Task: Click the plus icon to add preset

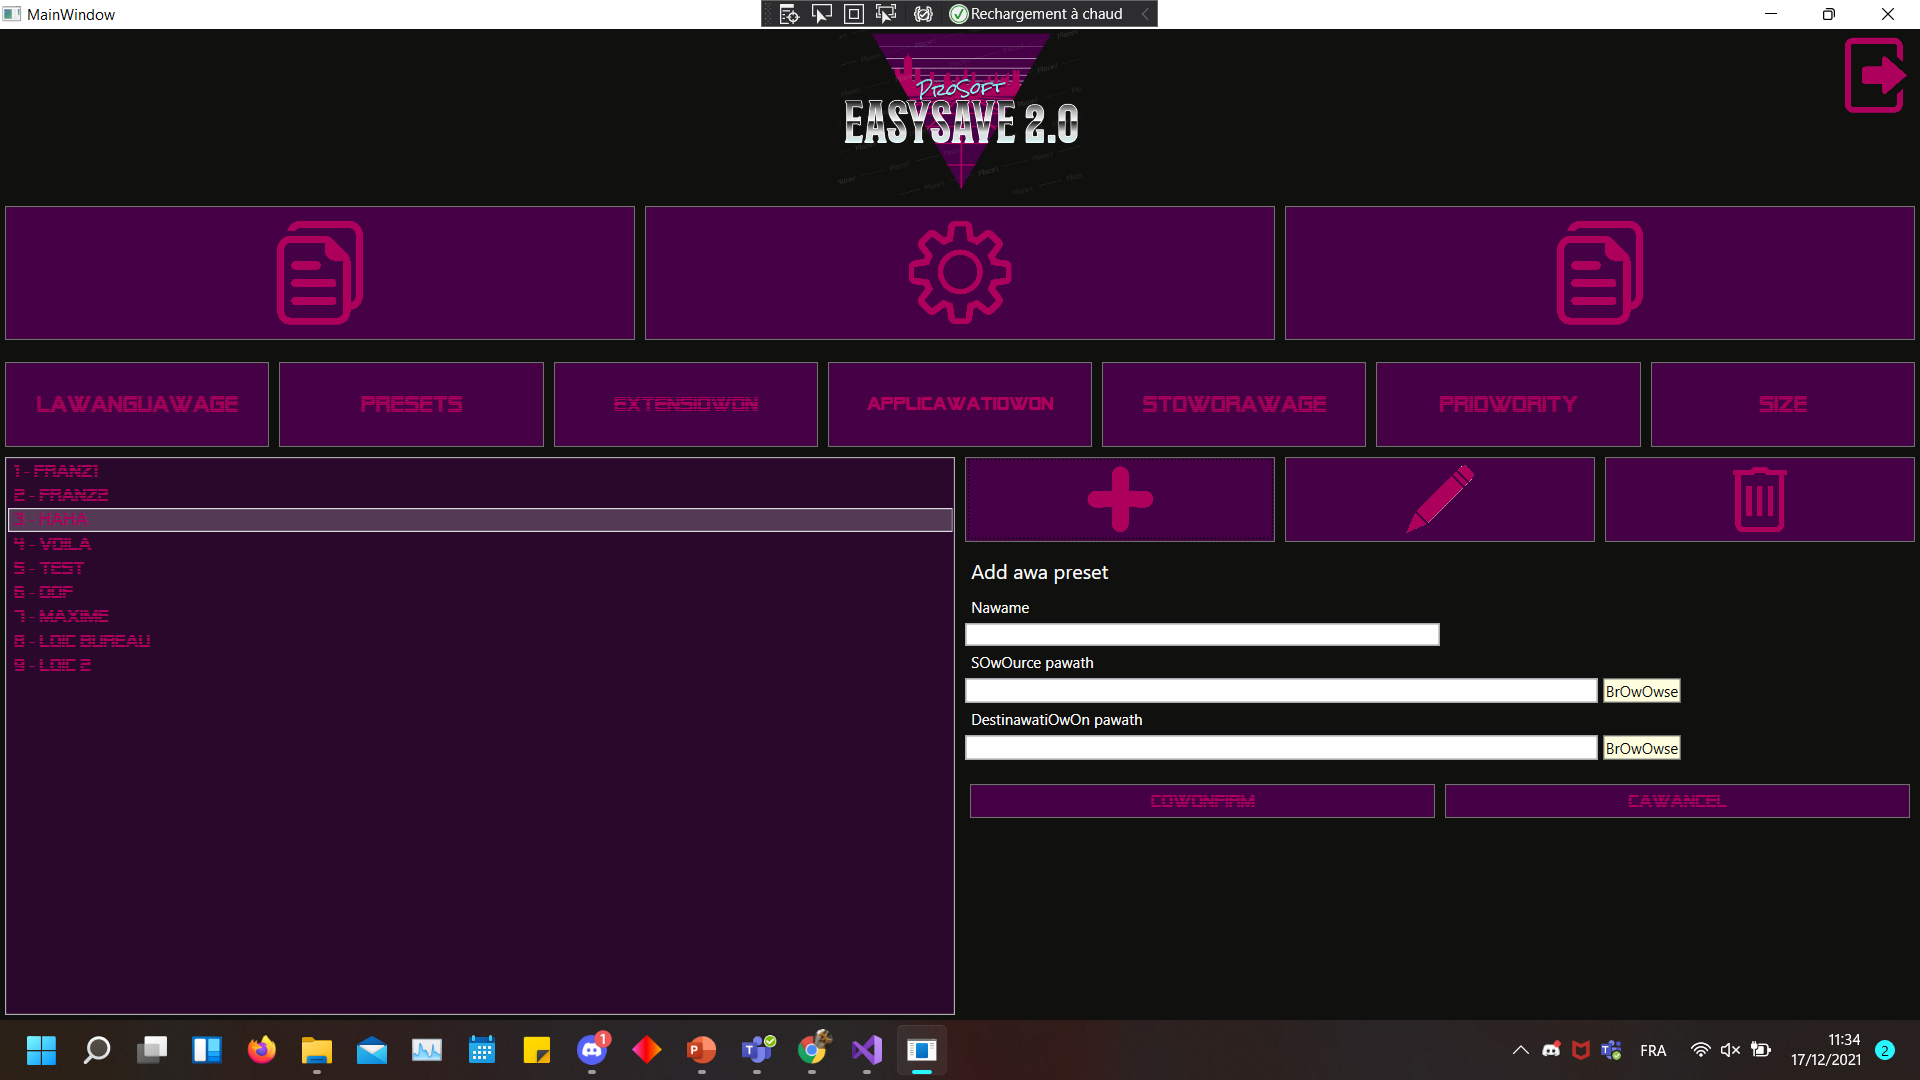Action: 1119,499
